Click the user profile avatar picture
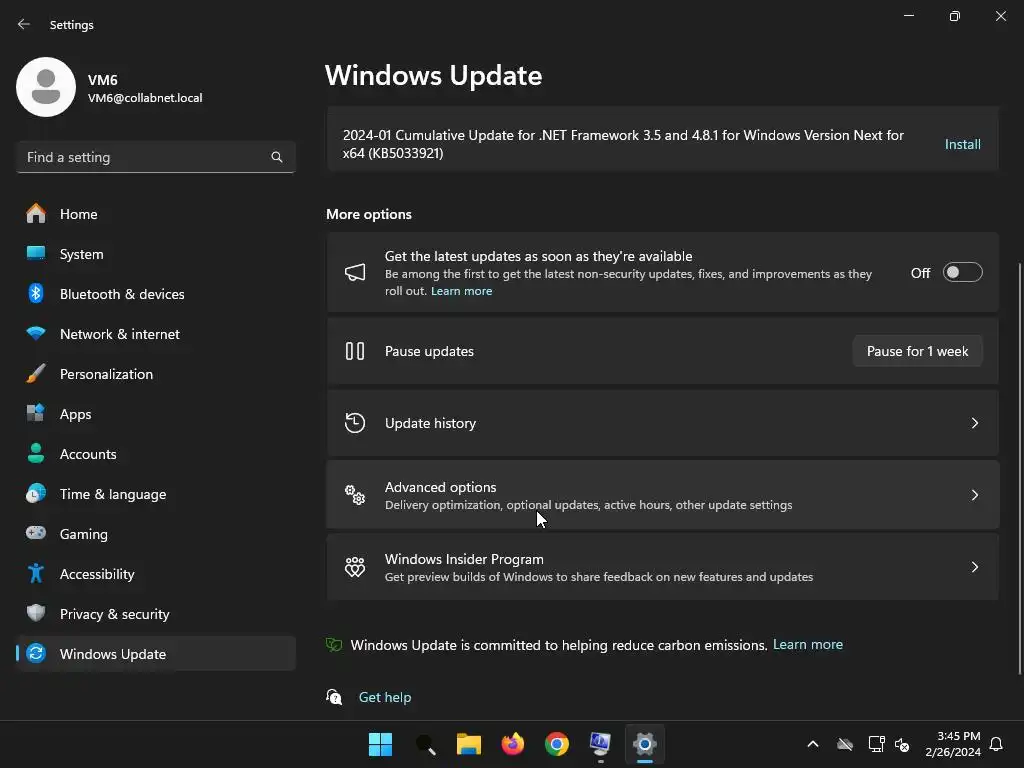This screenshot has width=1024, height=768. click(46, 87)
